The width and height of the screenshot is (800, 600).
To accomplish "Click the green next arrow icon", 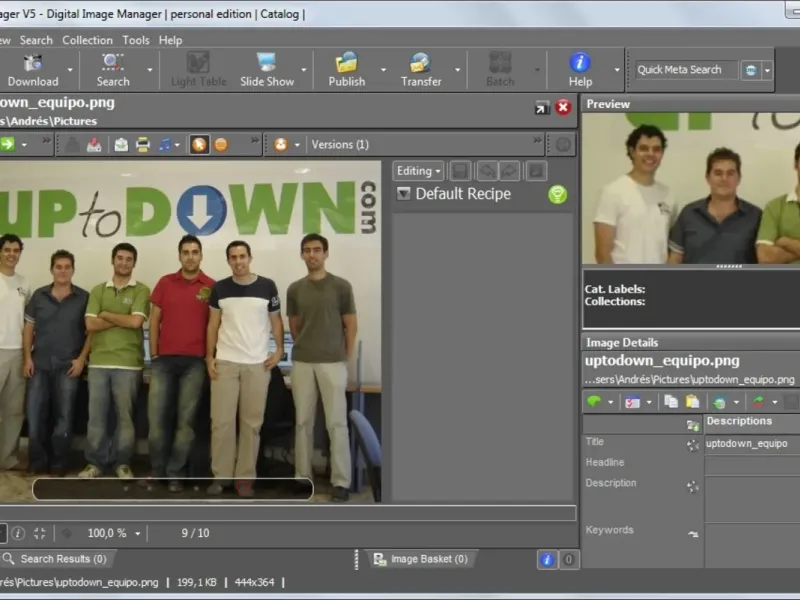I will tap(7, 144).
